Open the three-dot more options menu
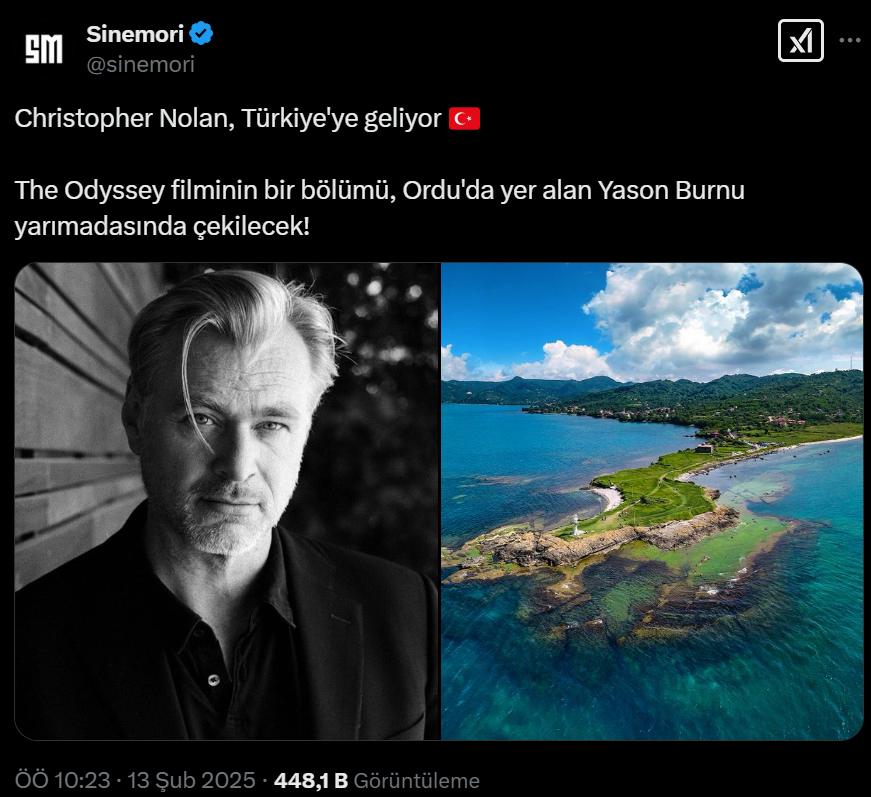 click(x=850, y=40)
